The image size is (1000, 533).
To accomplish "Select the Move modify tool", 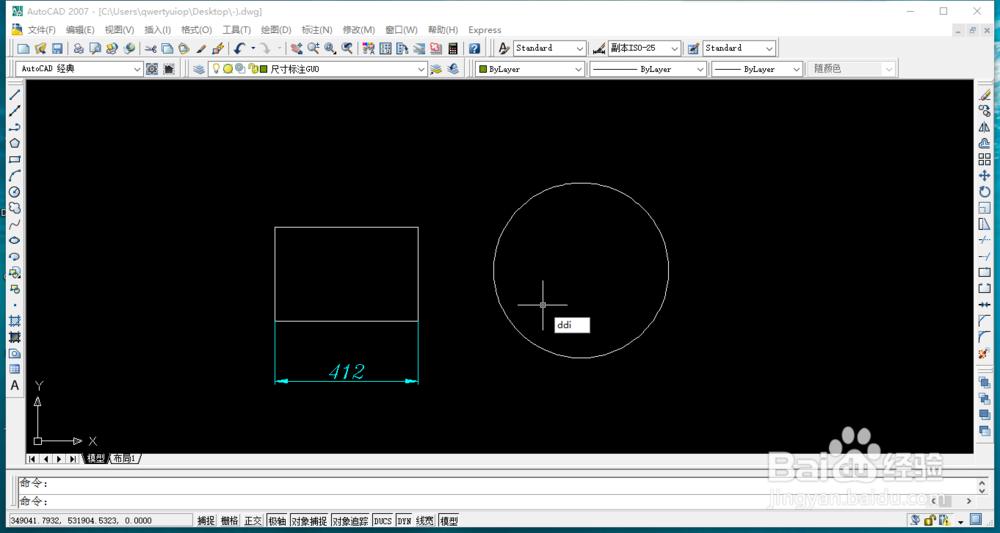I will pyautogui.click(x=985, y=175).
